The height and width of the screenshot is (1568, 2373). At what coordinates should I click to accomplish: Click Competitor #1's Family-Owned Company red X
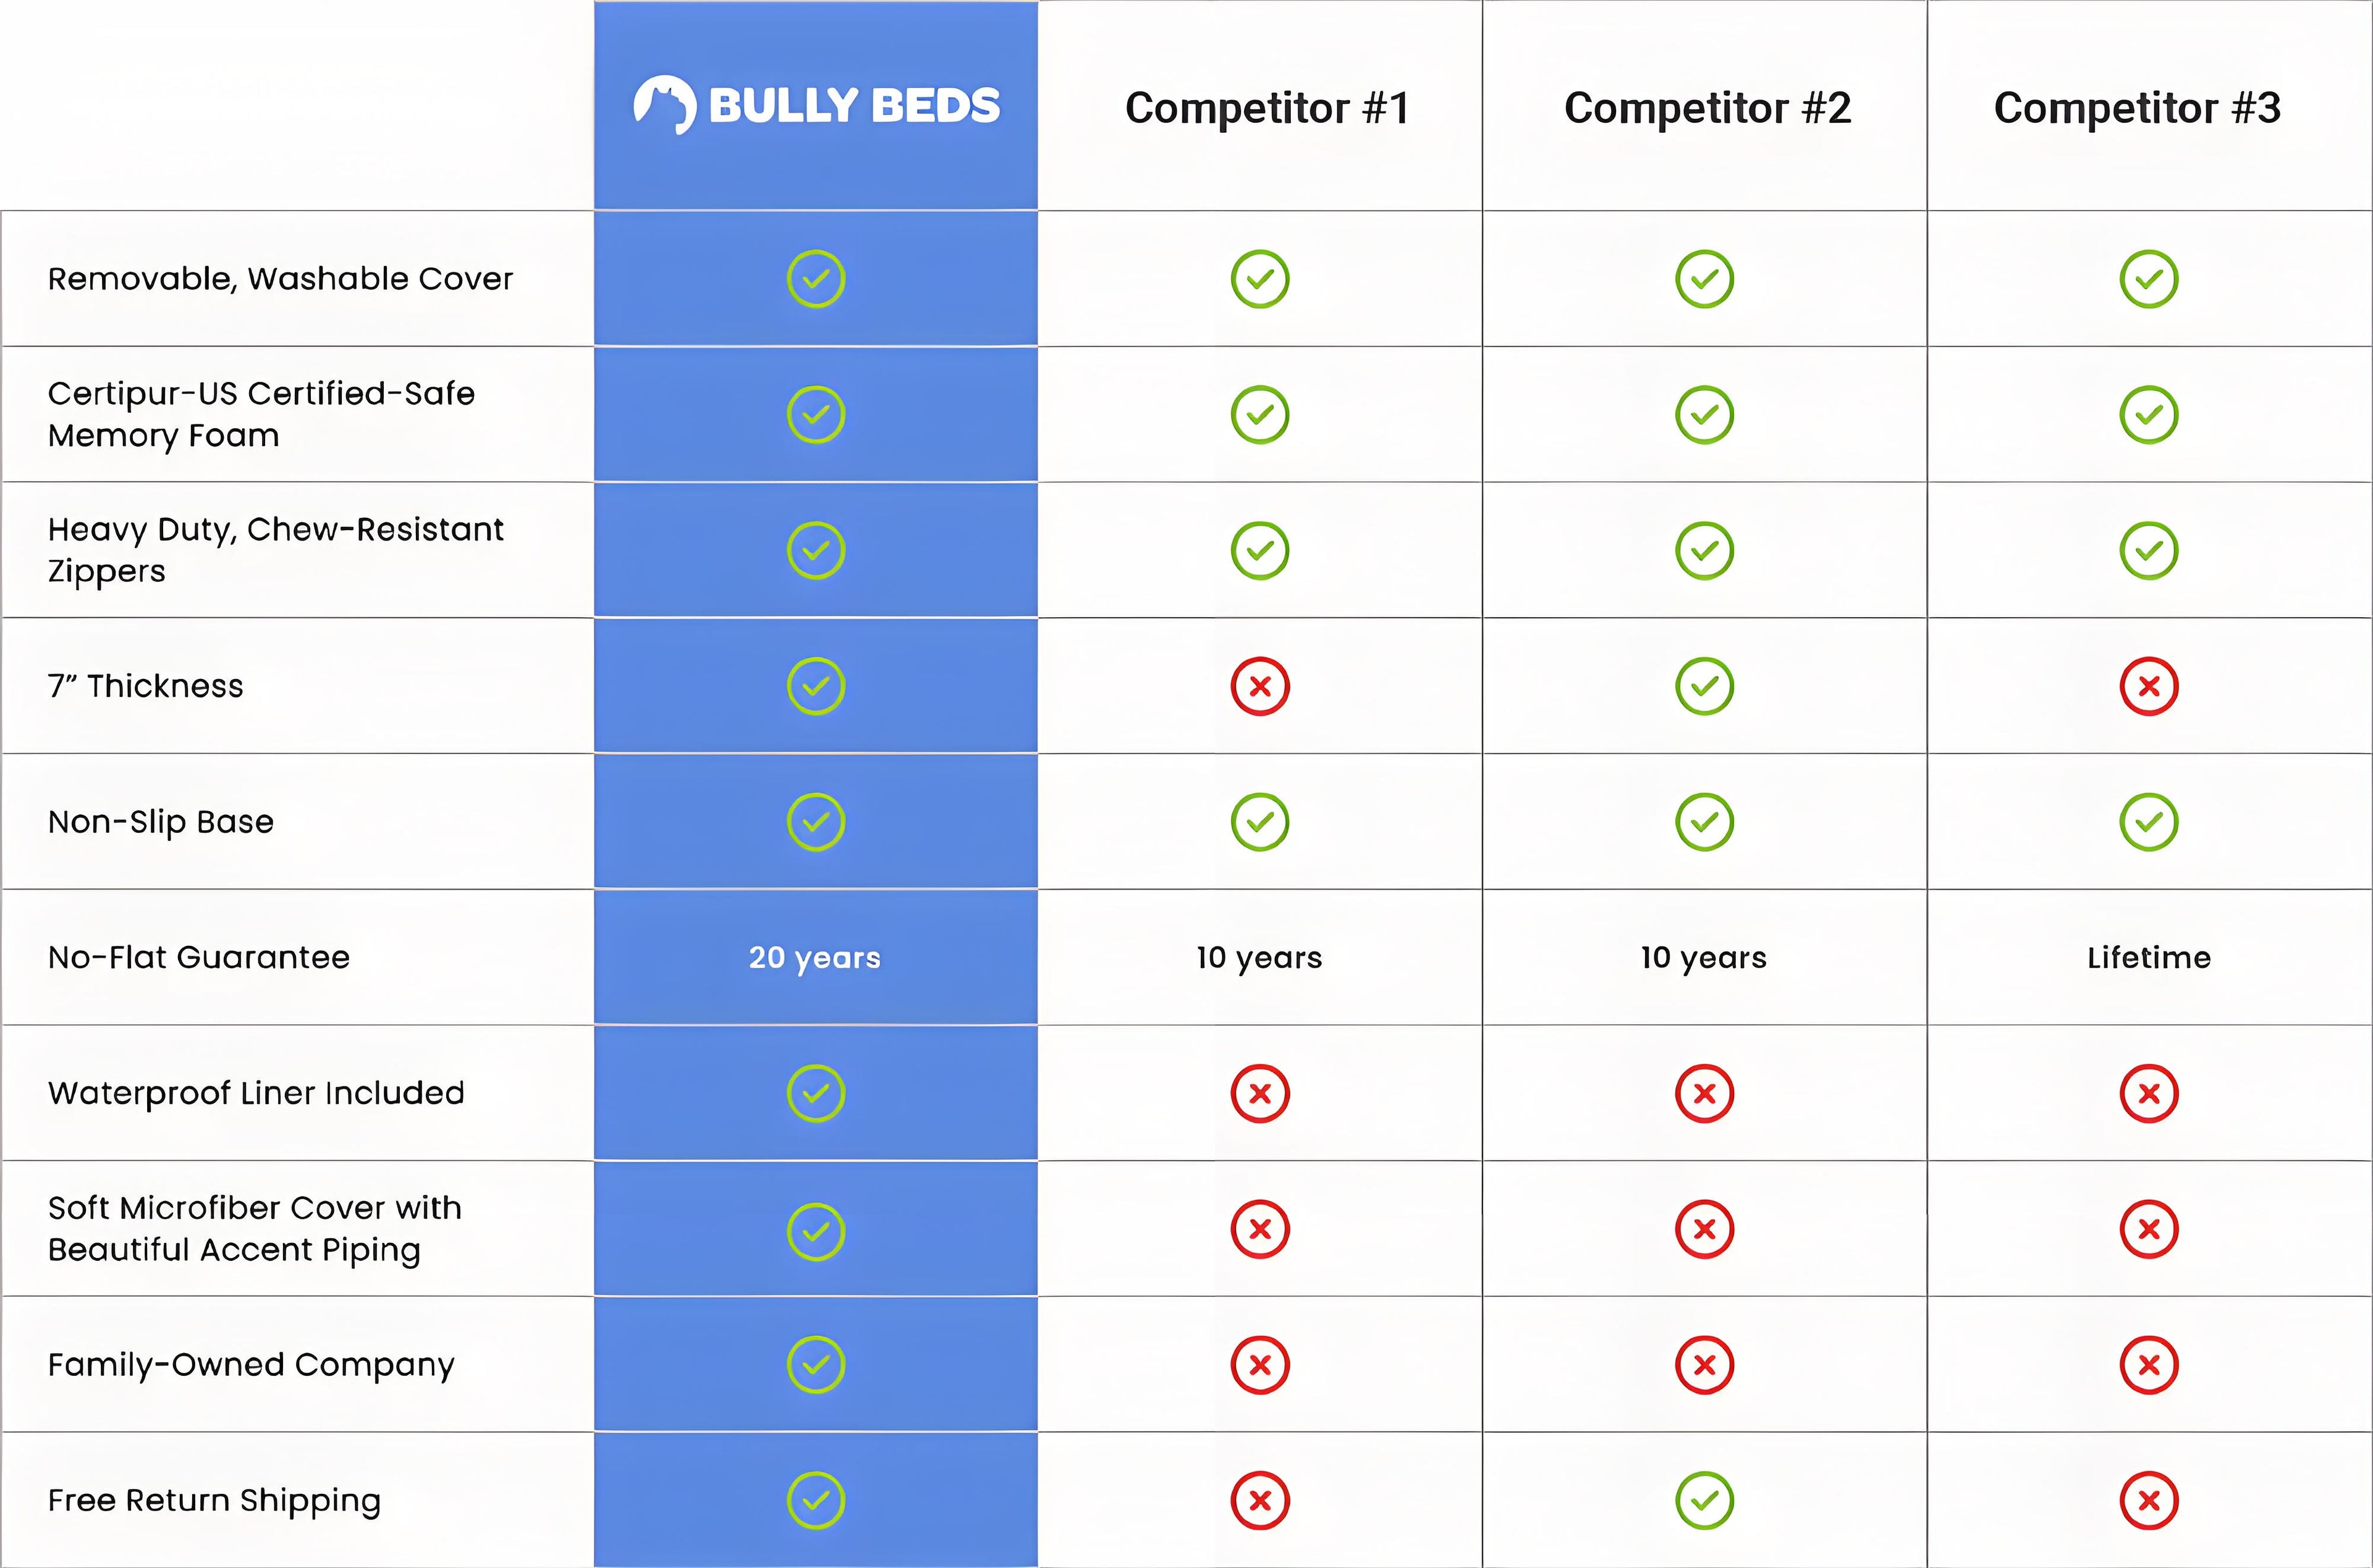[1260, 1364]
